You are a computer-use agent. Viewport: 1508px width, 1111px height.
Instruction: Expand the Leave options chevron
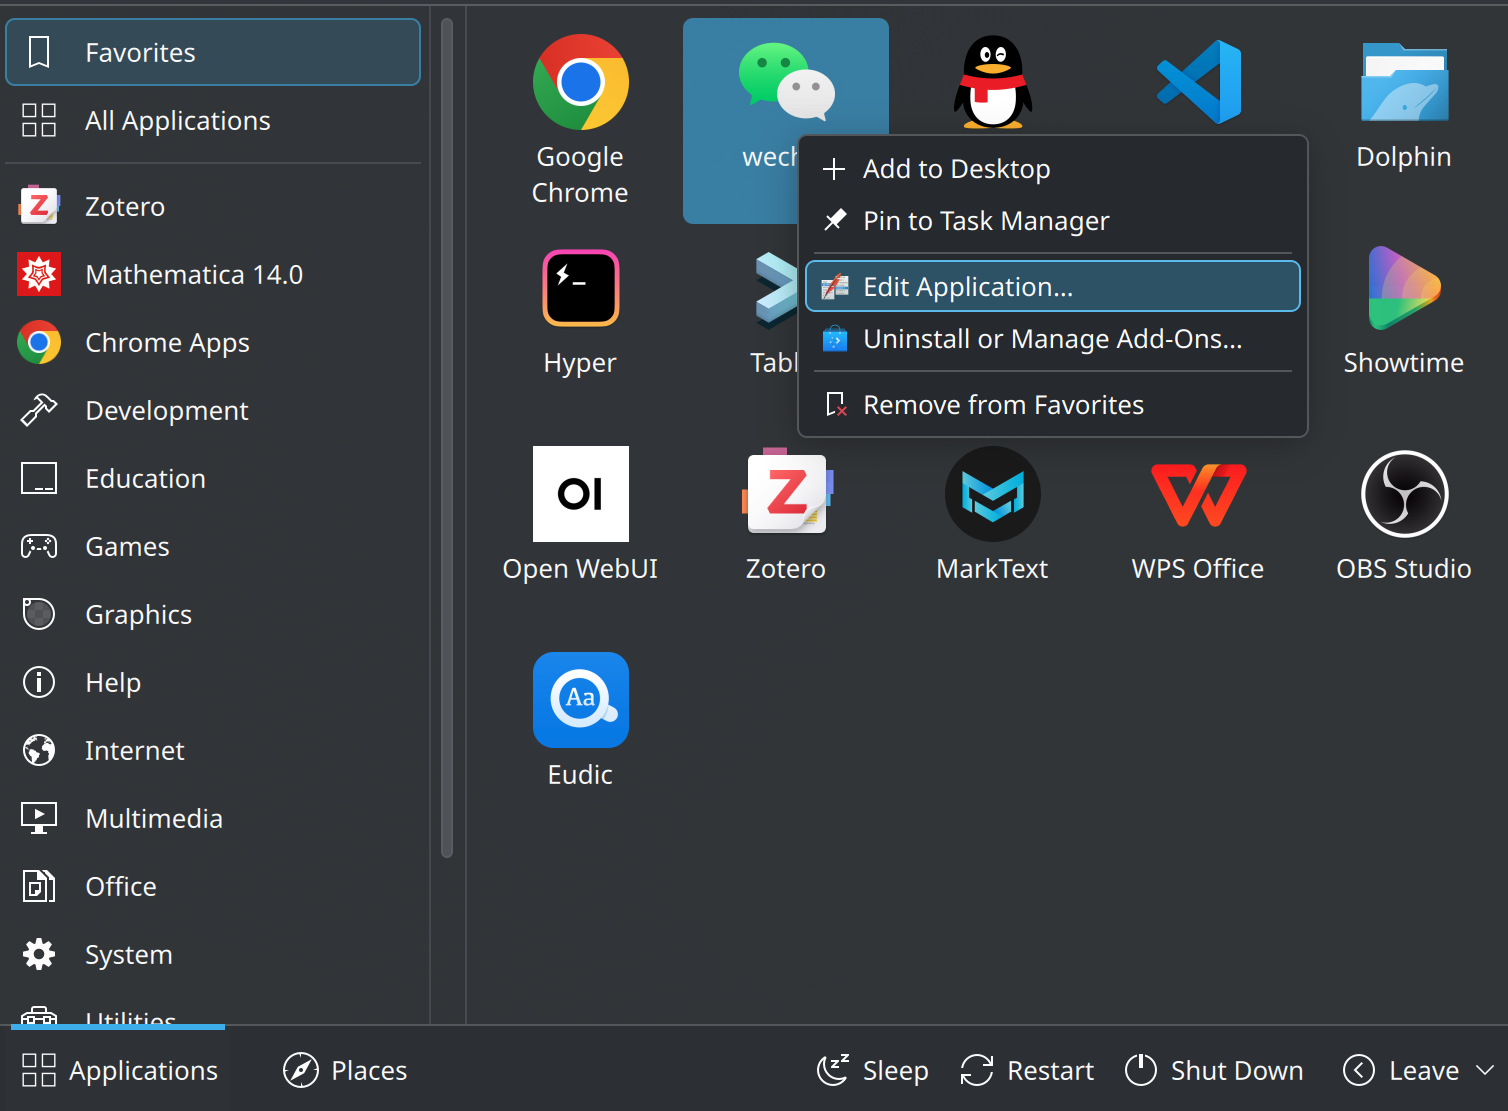[x=1485, y=1070]
